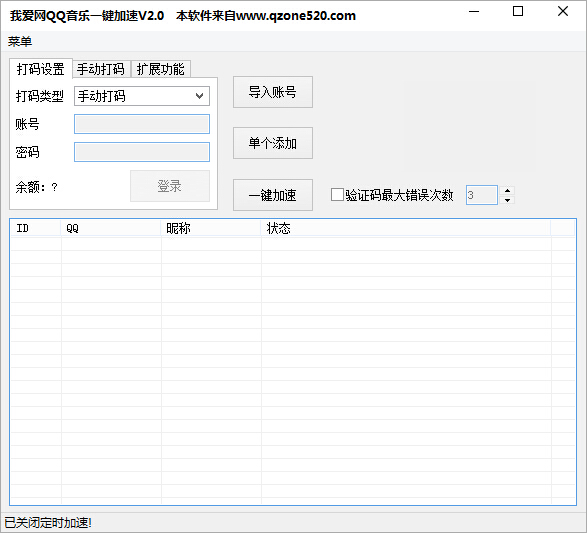The height and width of the screenshot is (533, 587).
Task: Click the 一键加速 button
Action: (273, 195)
